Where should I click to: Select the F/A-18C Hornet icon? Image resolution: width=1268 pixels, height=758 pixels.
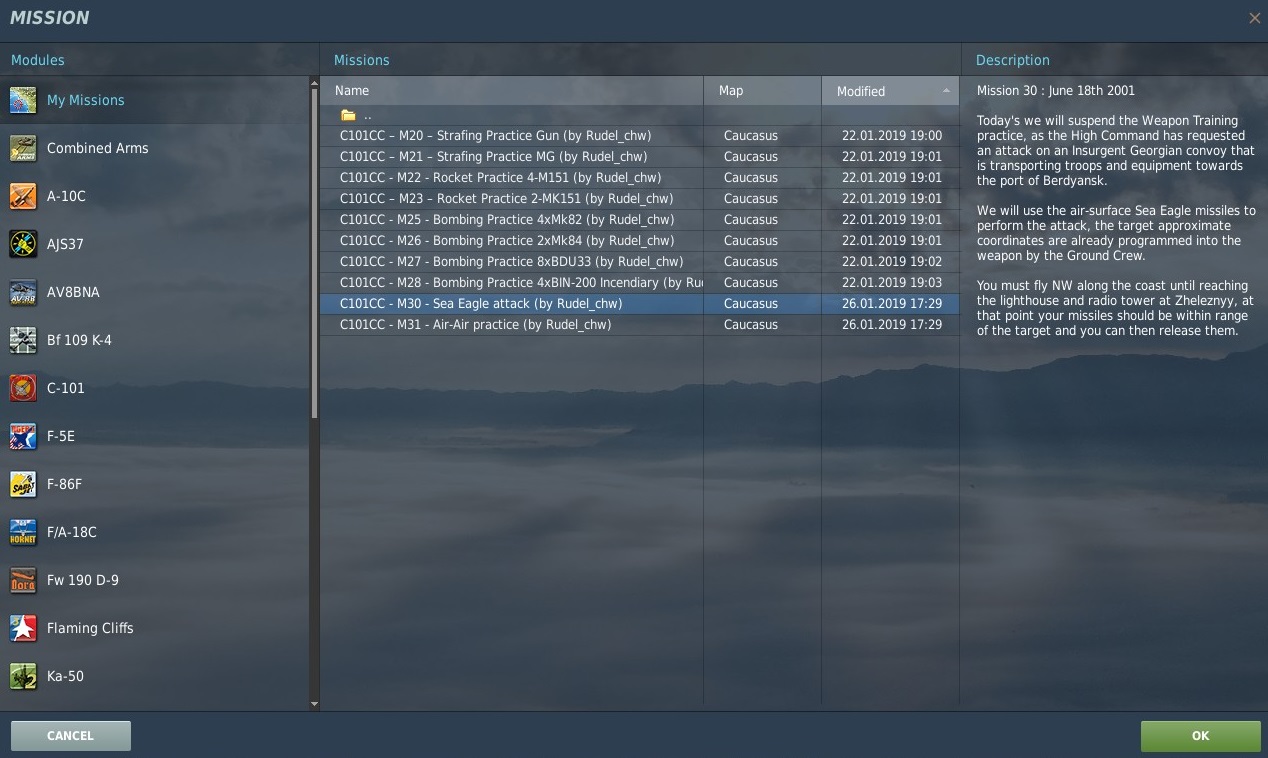click(23, 532)
